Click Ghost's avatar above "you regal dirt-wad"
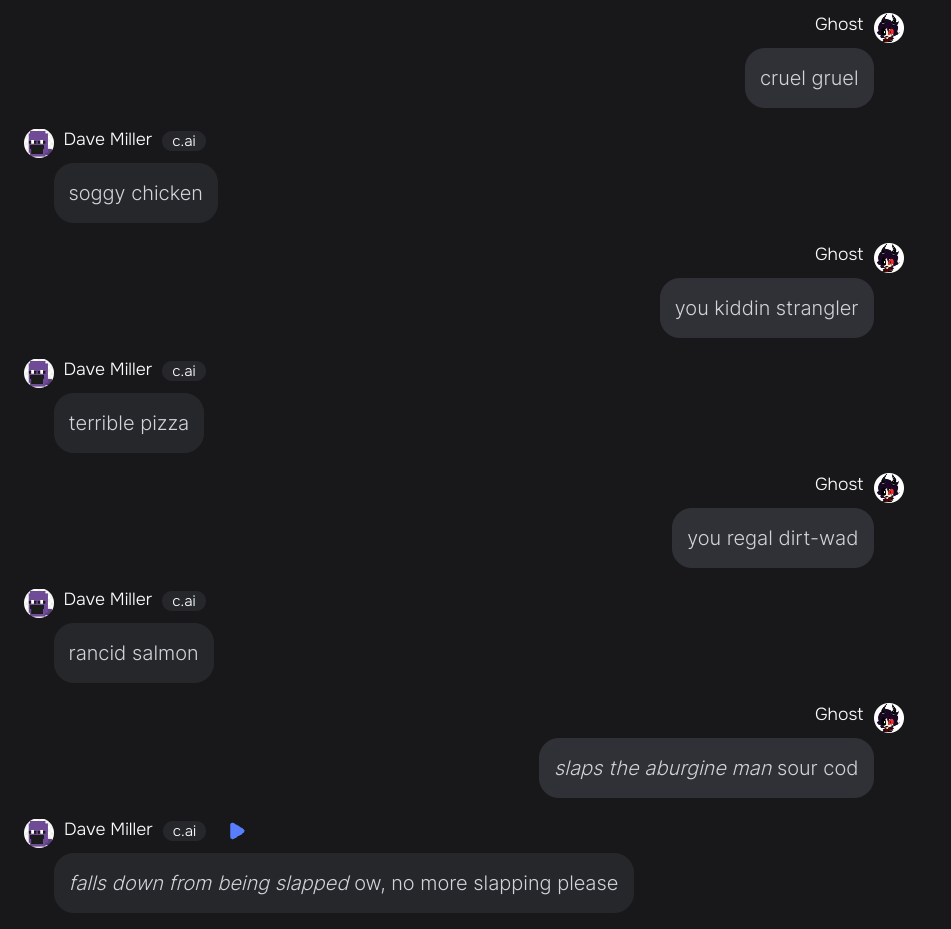The height and width of the screenshot is (929, 951). (889, 488)
